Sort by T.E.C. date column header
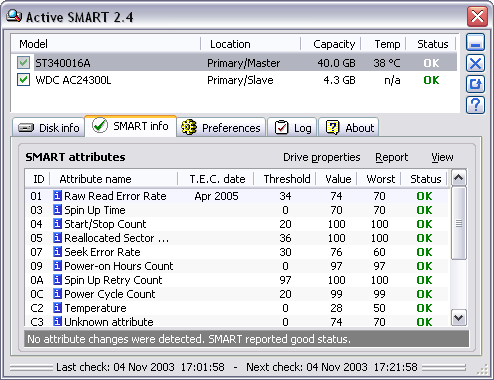 216,179
